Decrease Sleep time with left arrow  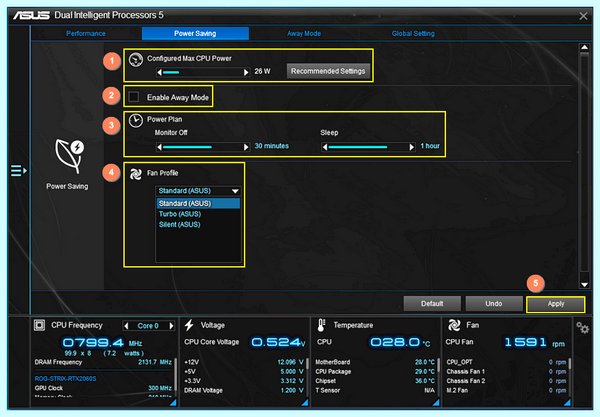pos(324,147)
